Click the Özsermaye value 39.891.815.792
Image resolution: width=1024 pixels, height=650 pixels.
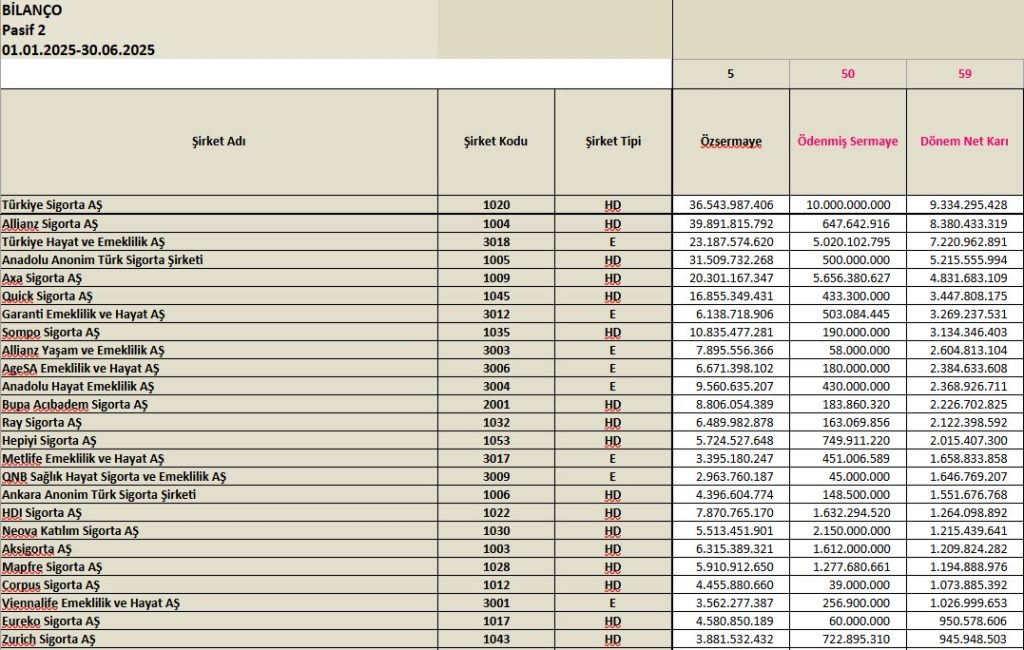[x=731, y=224]
